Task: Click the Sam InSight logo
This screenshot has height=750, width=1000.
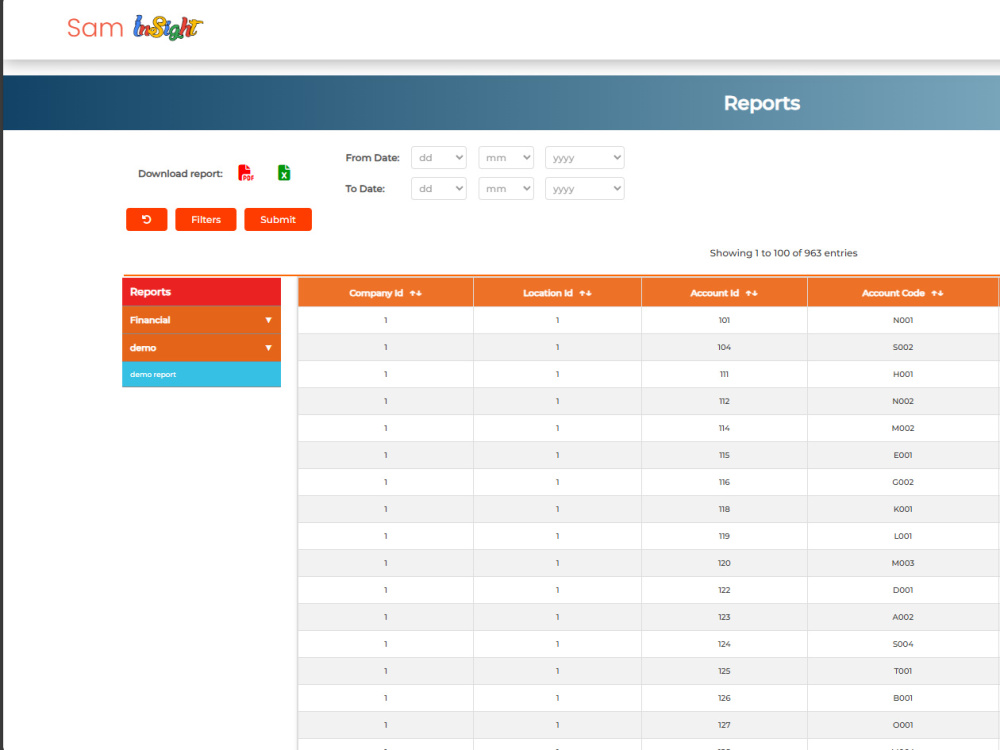Action: 135,27
